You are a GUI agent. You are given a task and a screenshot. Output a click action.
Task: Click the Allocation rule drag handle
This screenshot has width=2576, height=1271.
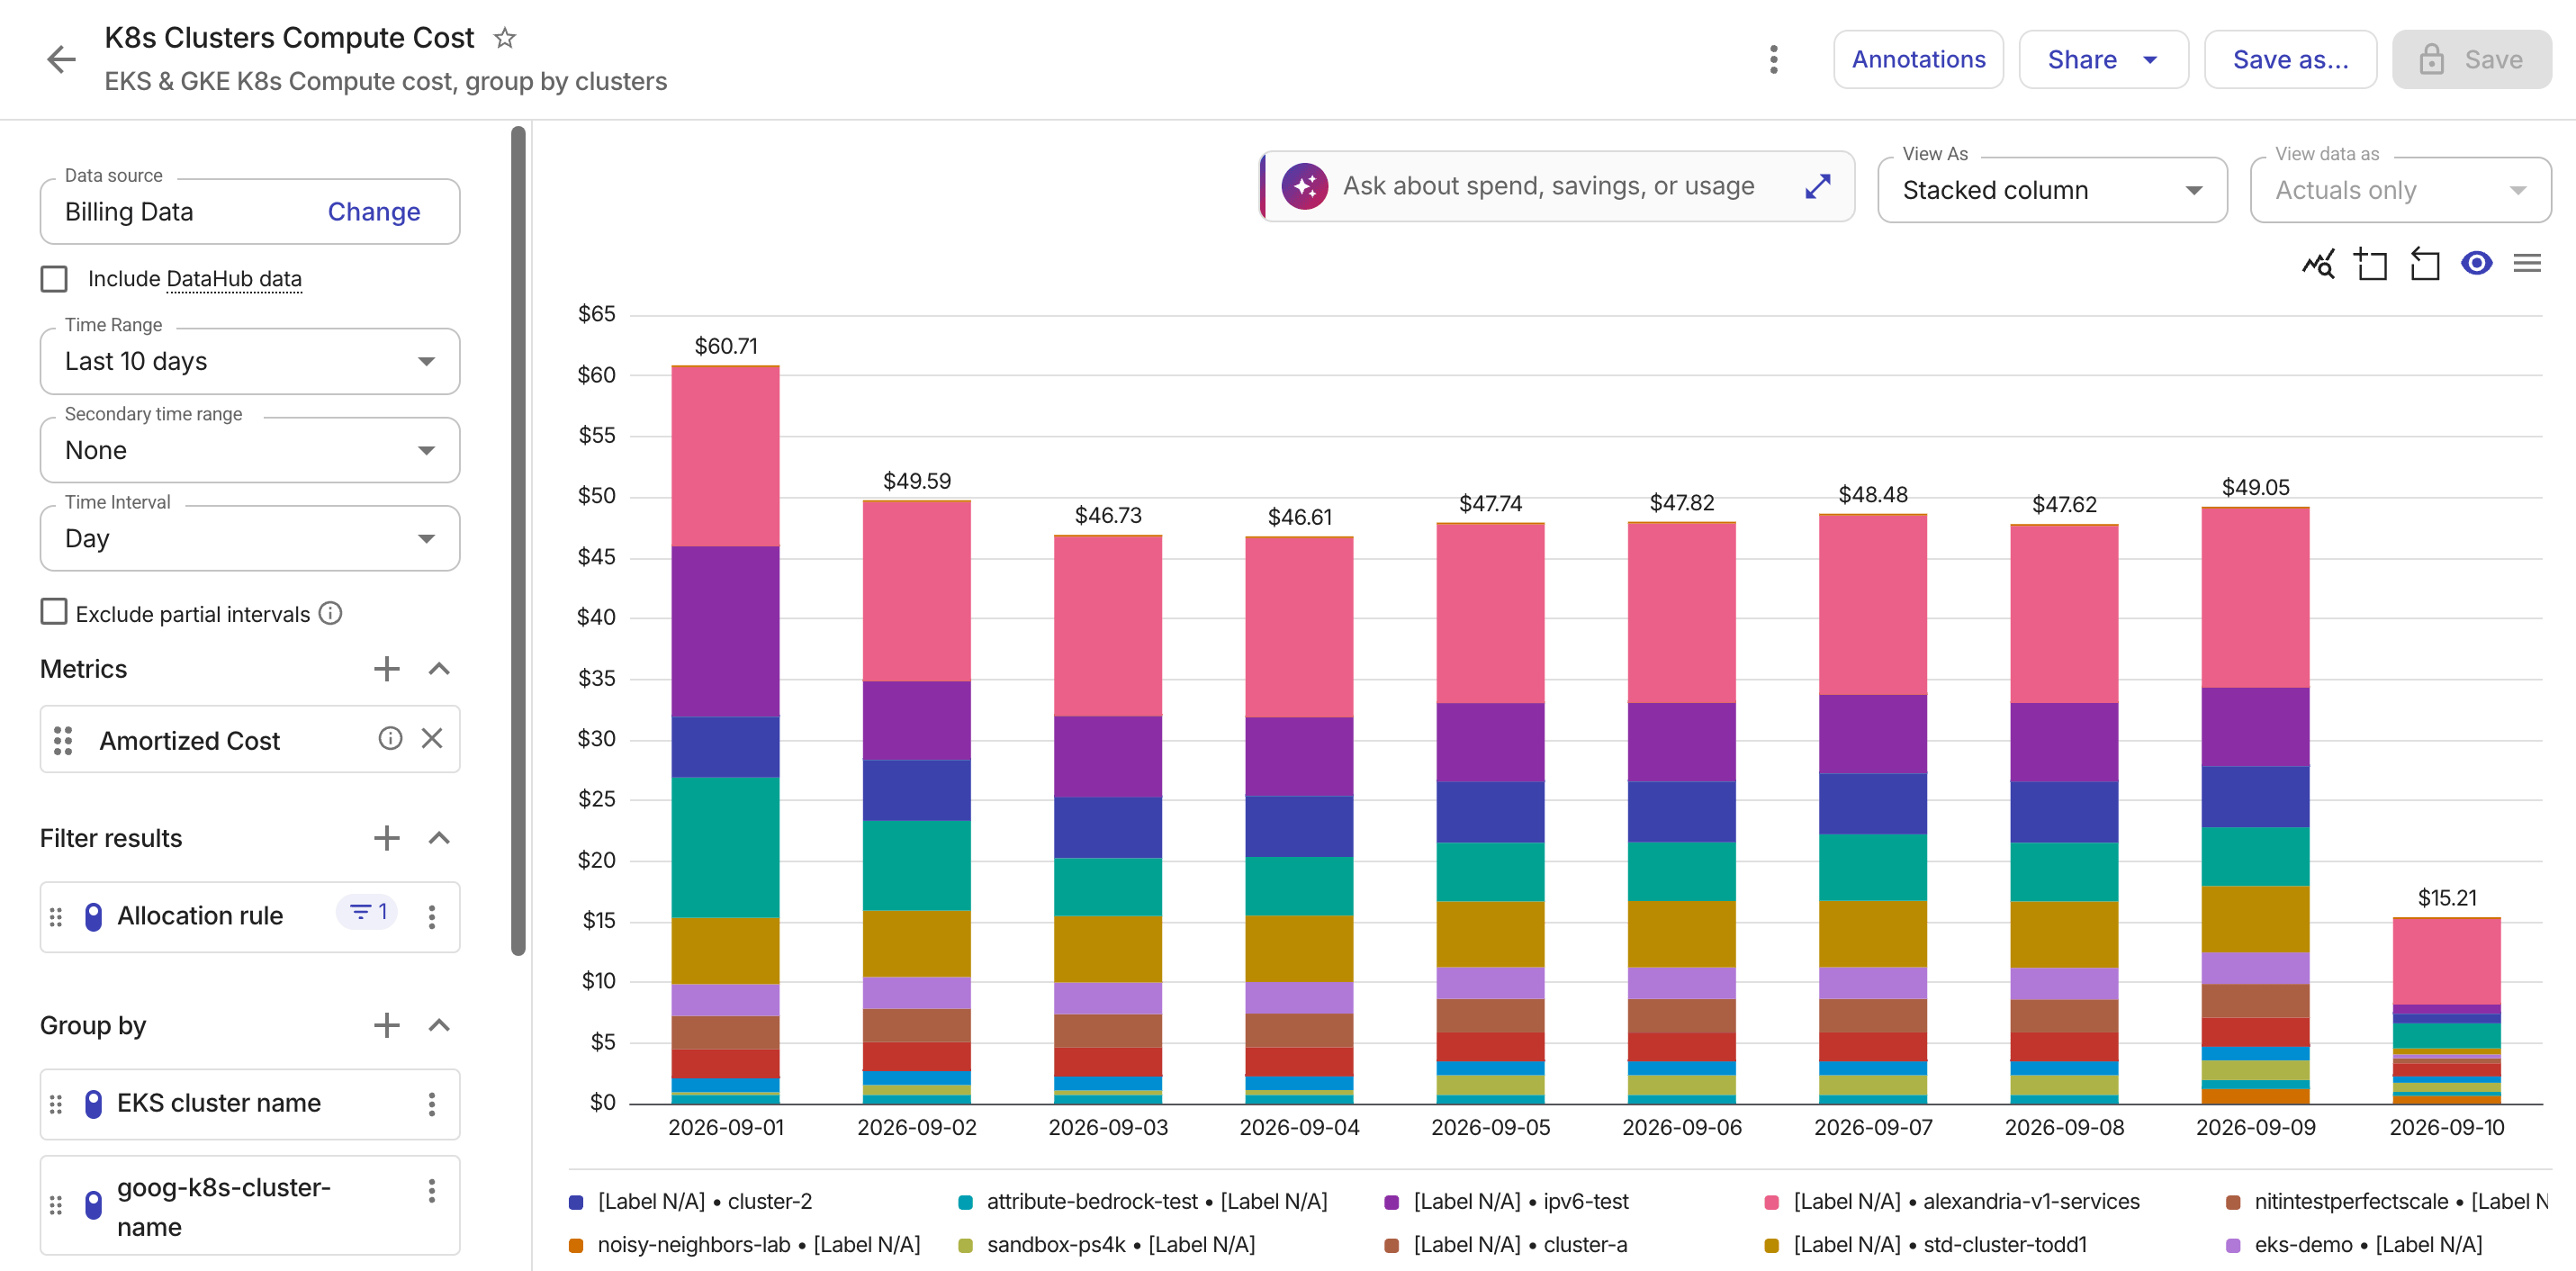pos(56,917)
